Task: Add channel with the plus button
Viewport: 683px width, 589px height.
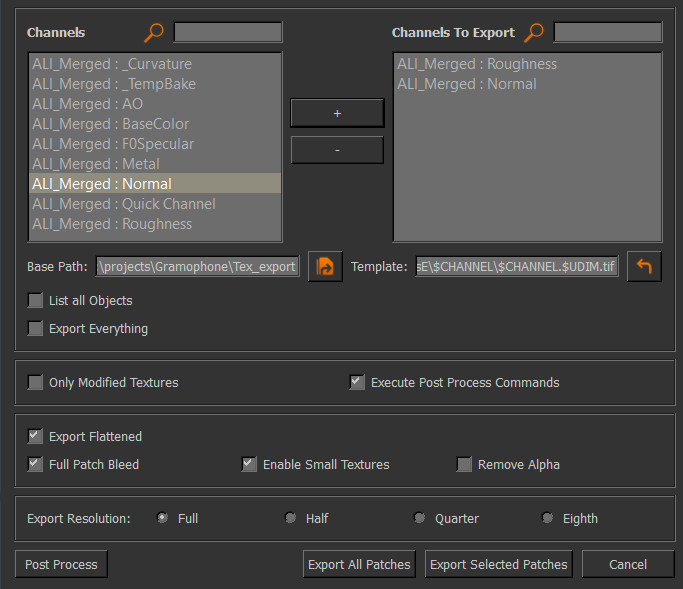Action: pos(337,113)
